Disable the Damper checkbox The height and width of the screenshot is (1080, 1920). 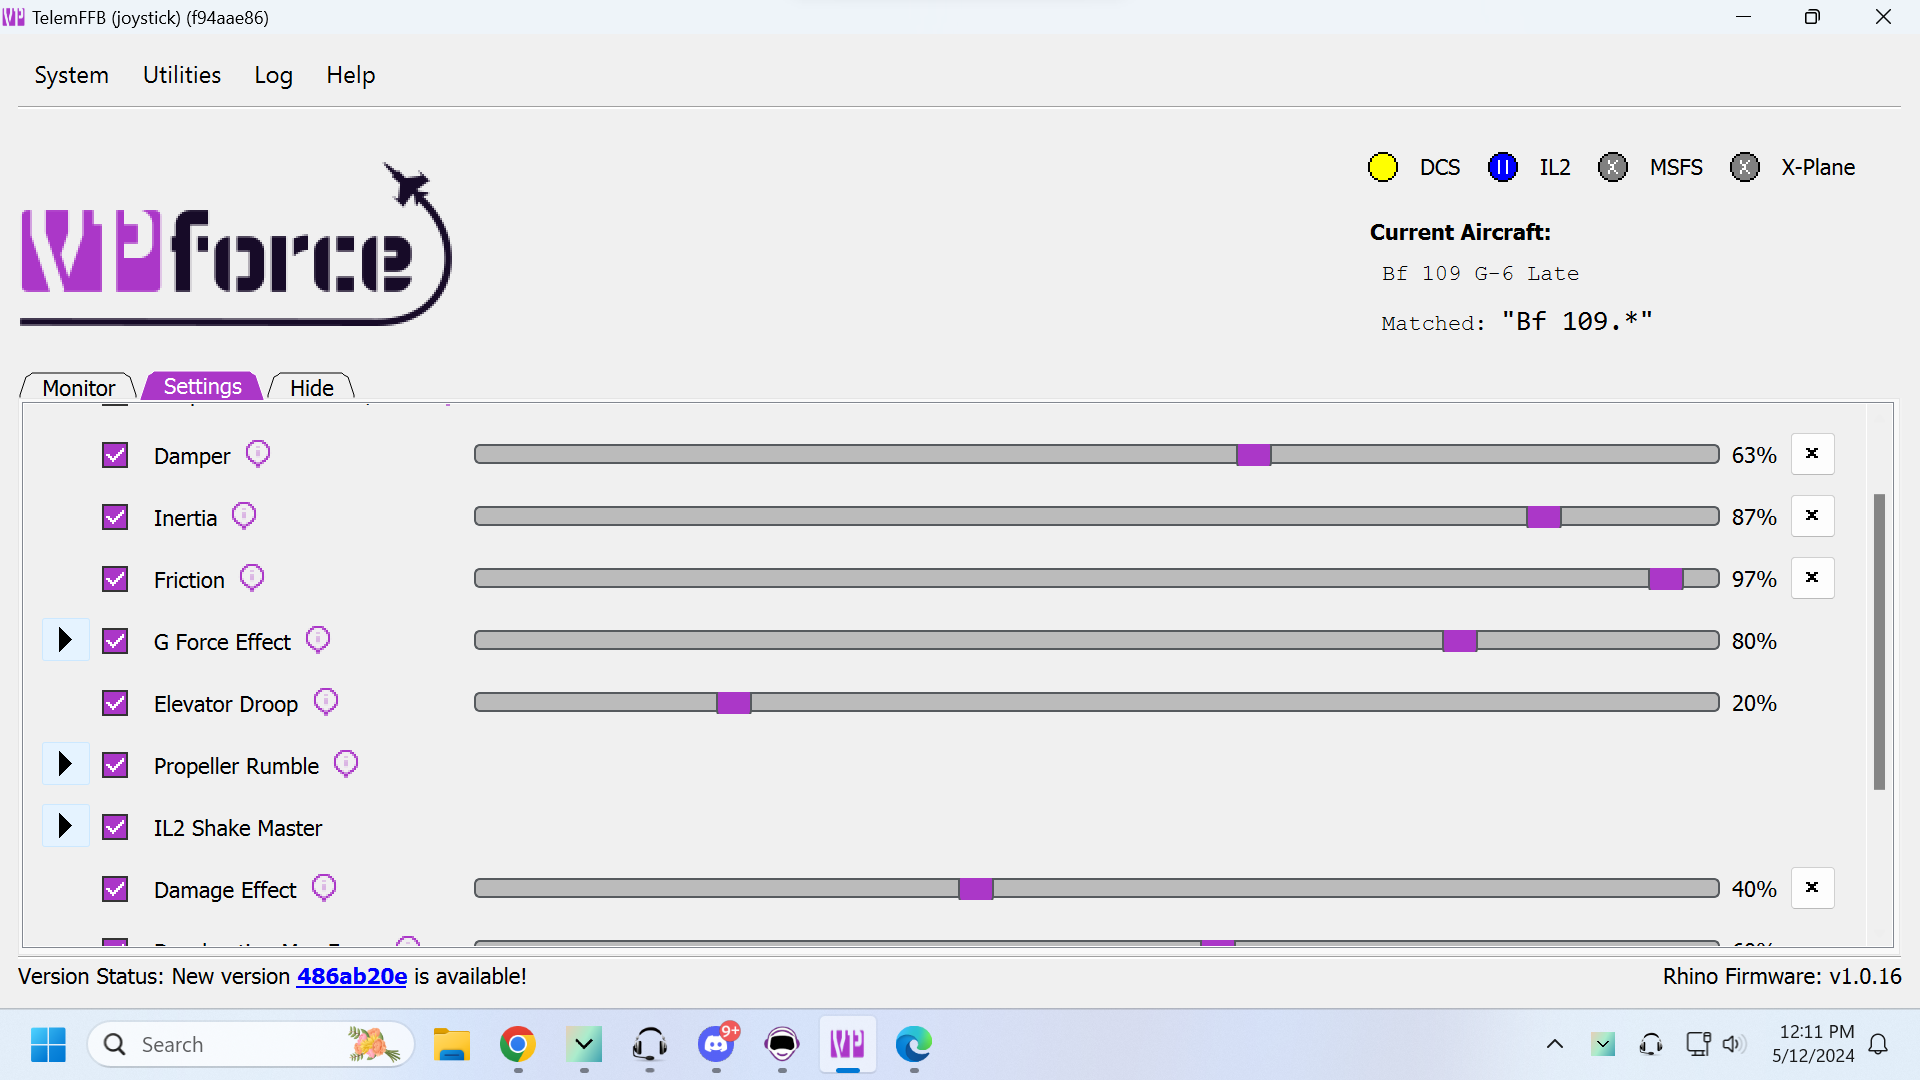click(115, 455)
